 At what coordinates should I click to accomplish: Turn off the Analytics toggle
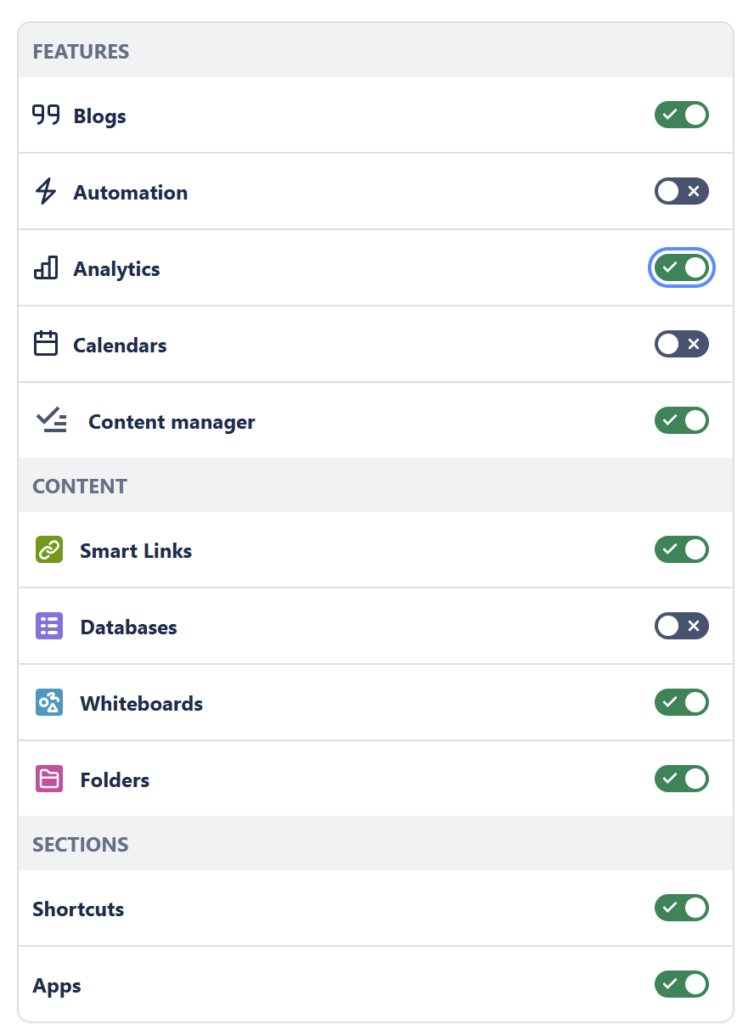pyautogui.click(x=682, y=268)
